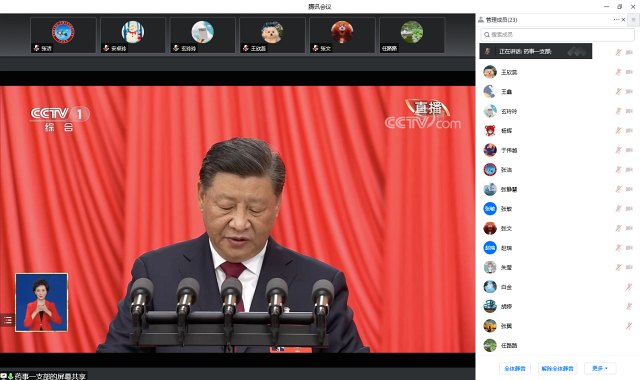Click the 全体静音 mute all button

[515, 368]
